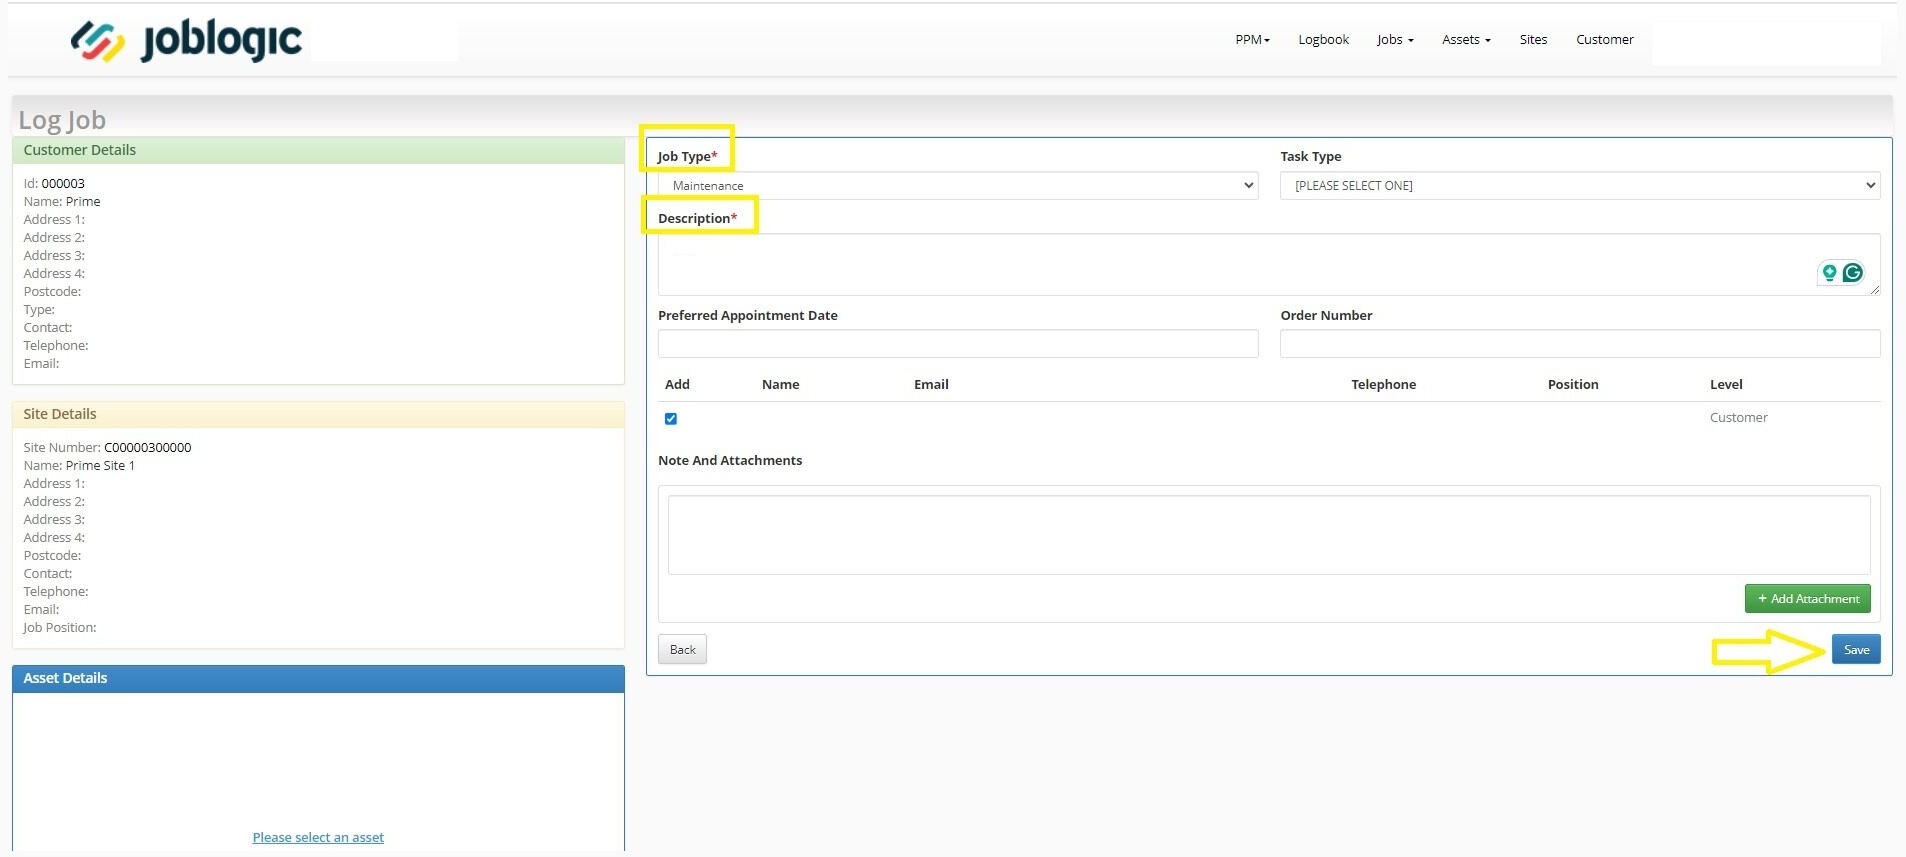The width and height of the screenshot is (1906, 857).
Task: Click the Note And Attachments text box
Action: coord(1269,535)
